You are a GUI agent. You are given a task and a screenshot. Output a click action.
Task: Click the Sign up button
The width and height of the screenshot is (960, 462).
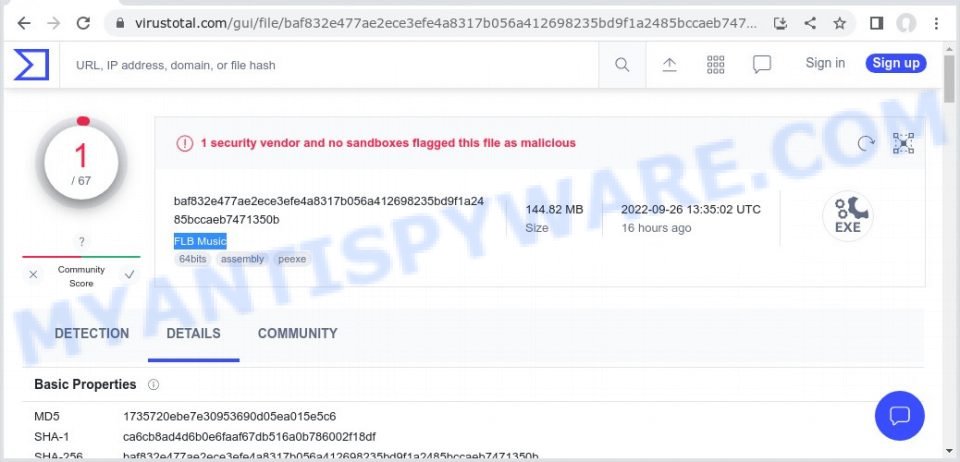click(896, 63)
